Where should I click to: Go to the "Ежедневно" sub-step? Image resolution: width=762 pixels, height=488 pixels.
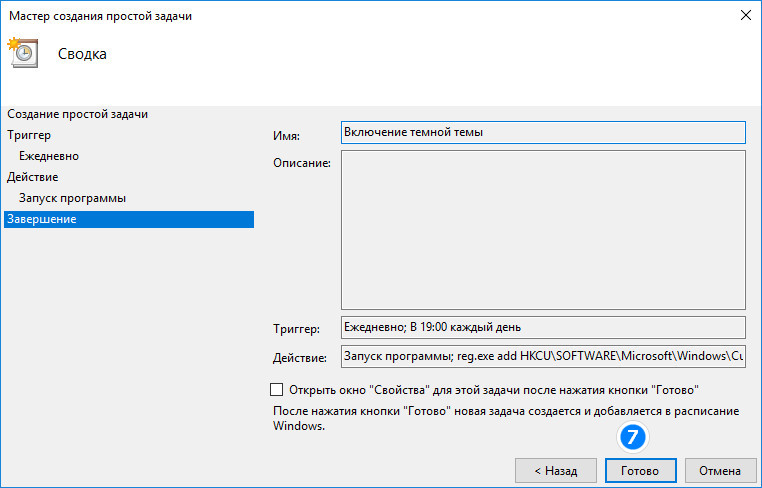[x=49, y=156]
